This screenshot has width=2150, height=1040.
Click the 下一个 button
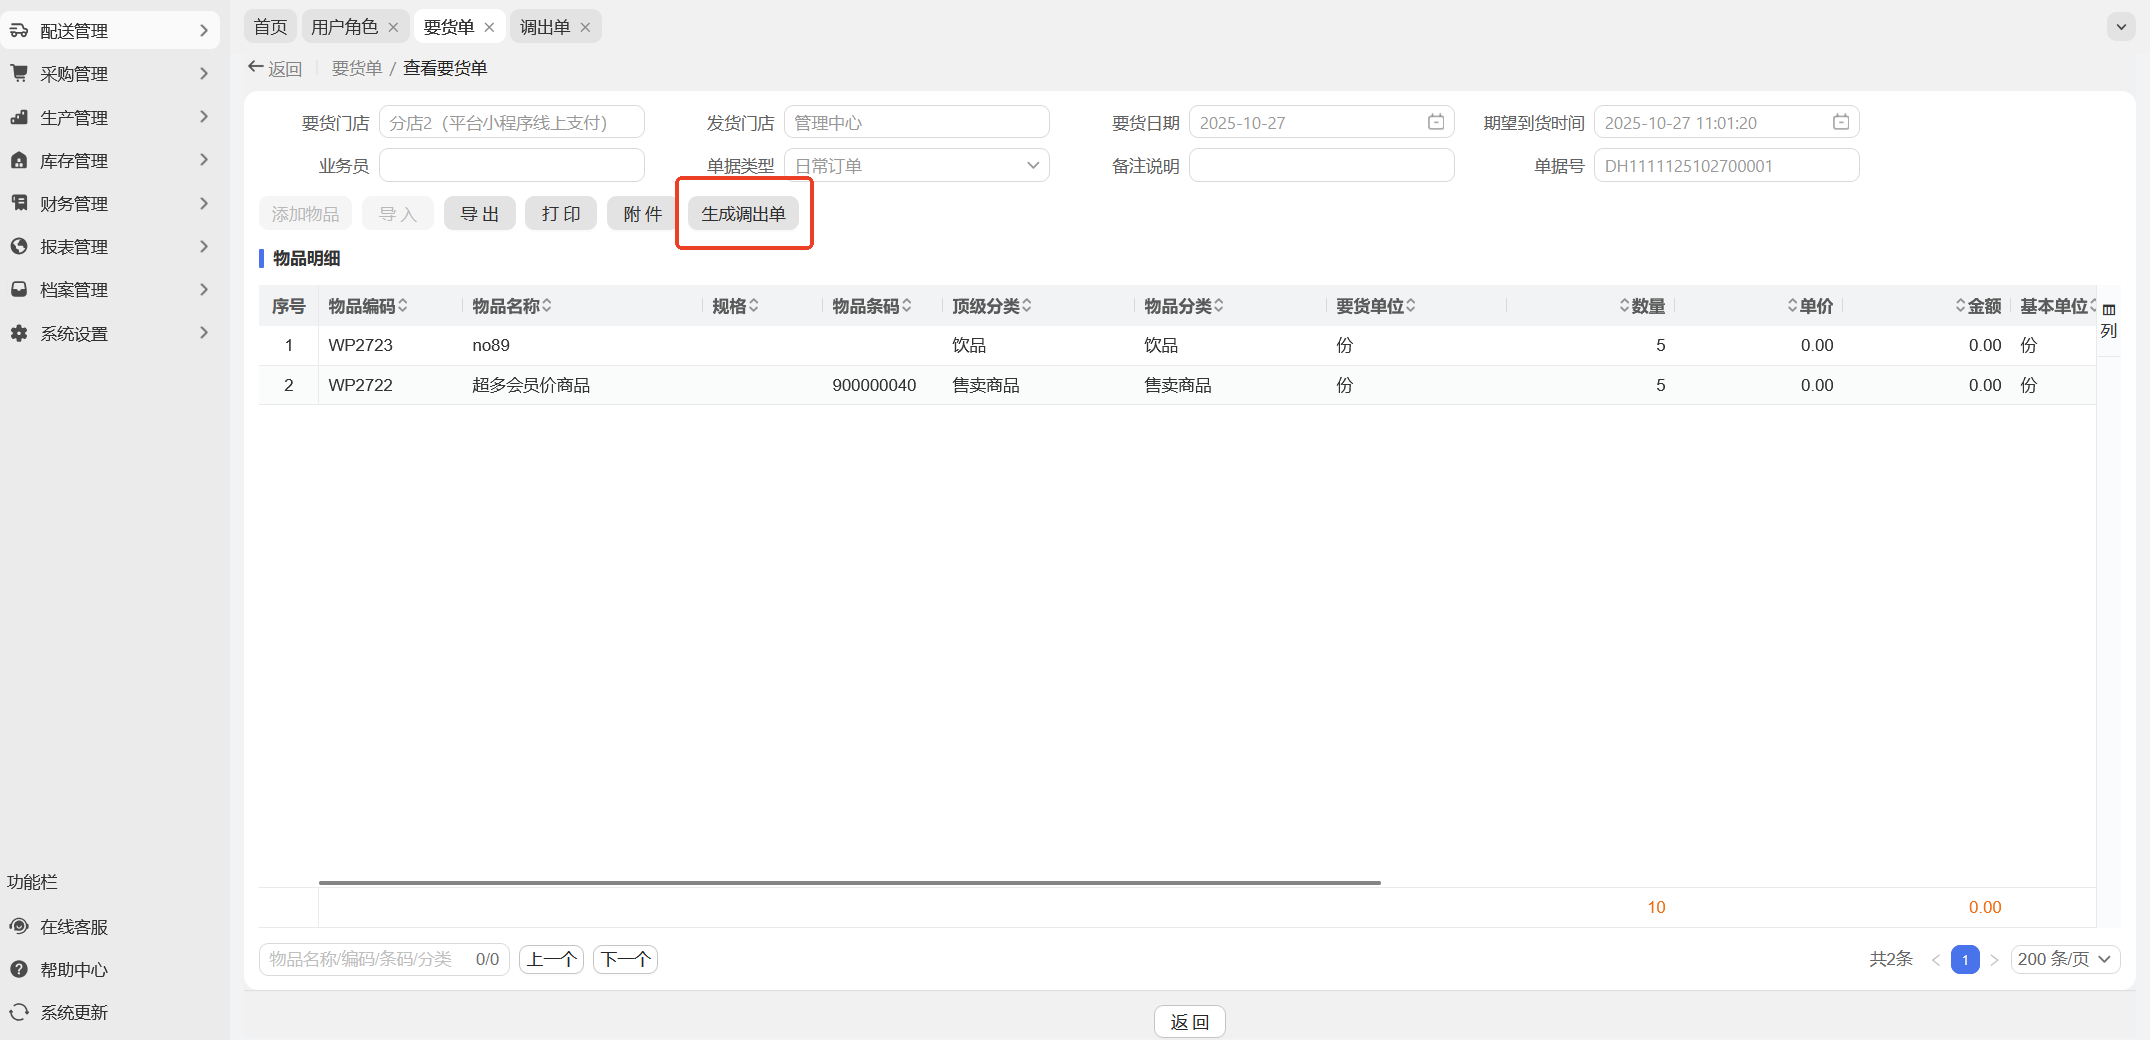point(626,960)
